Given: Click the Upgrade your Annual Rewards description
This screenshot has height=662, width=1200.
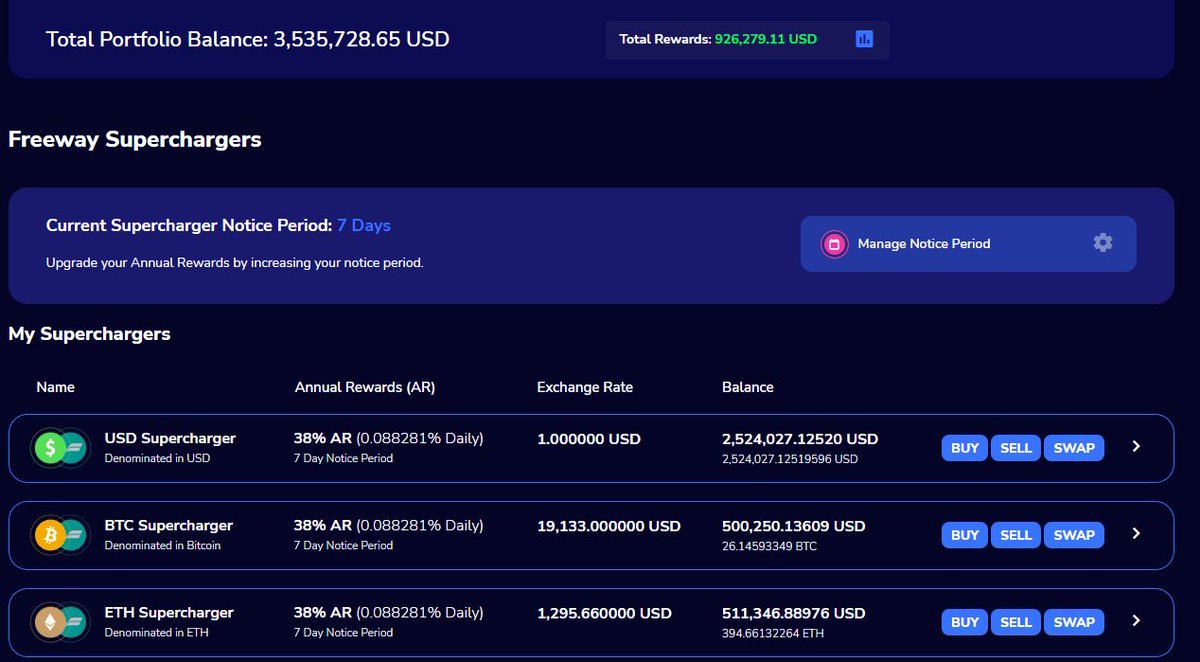Looking at the screenshot, I should pyautogui.click(x=235, y=263).
